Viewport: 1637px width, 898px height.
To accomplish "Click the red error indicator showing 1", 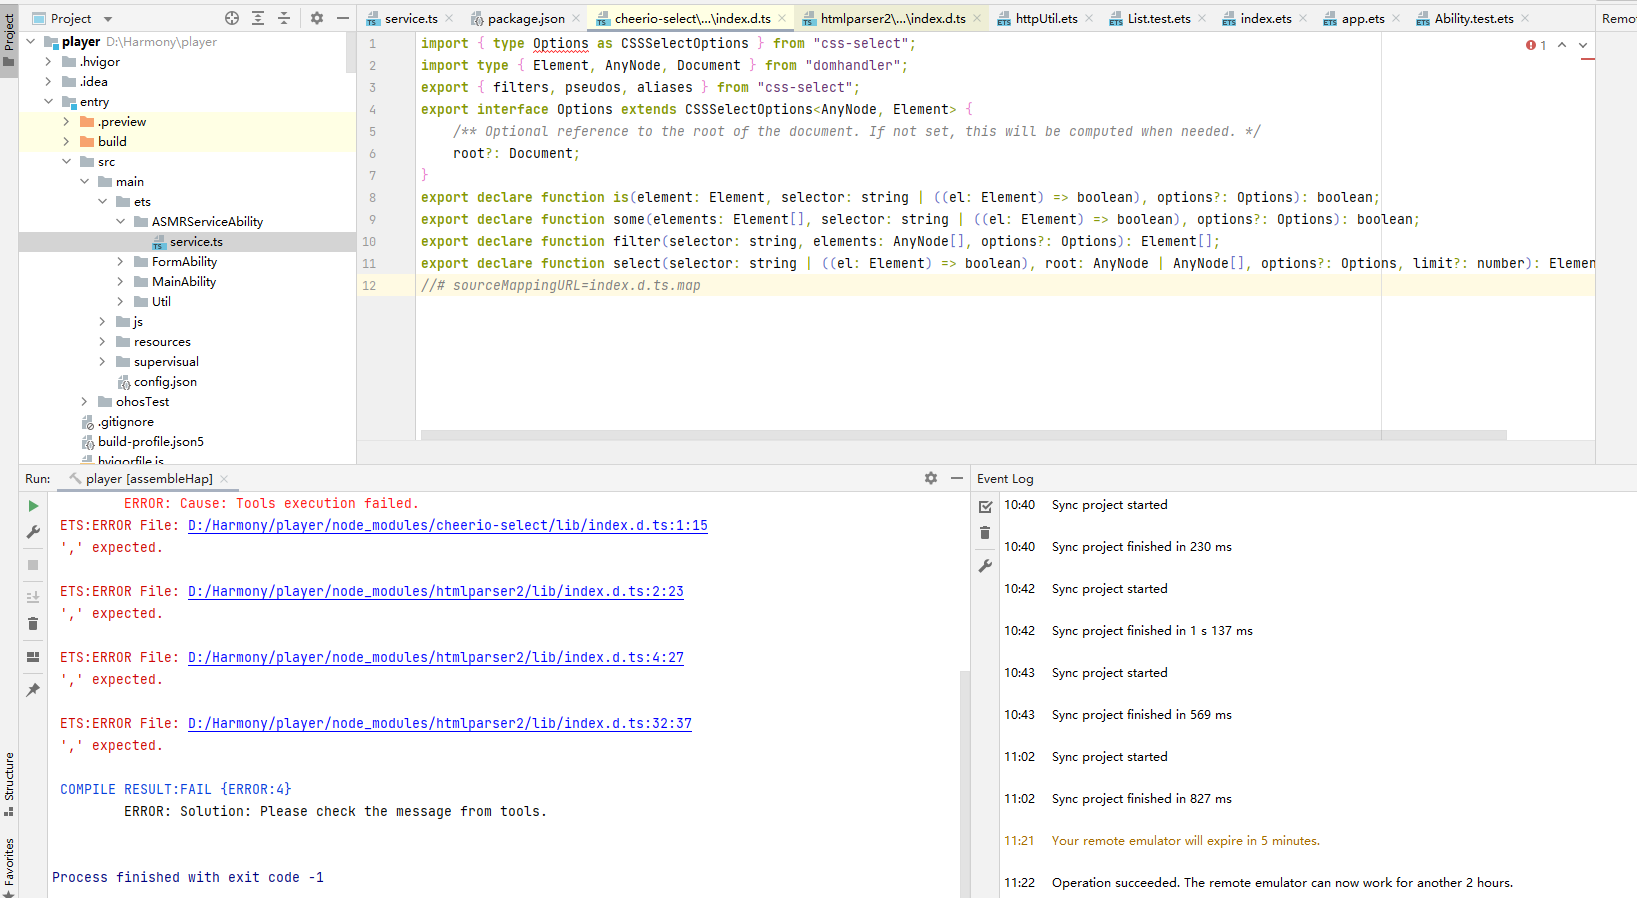I will tap(1536, 45).
